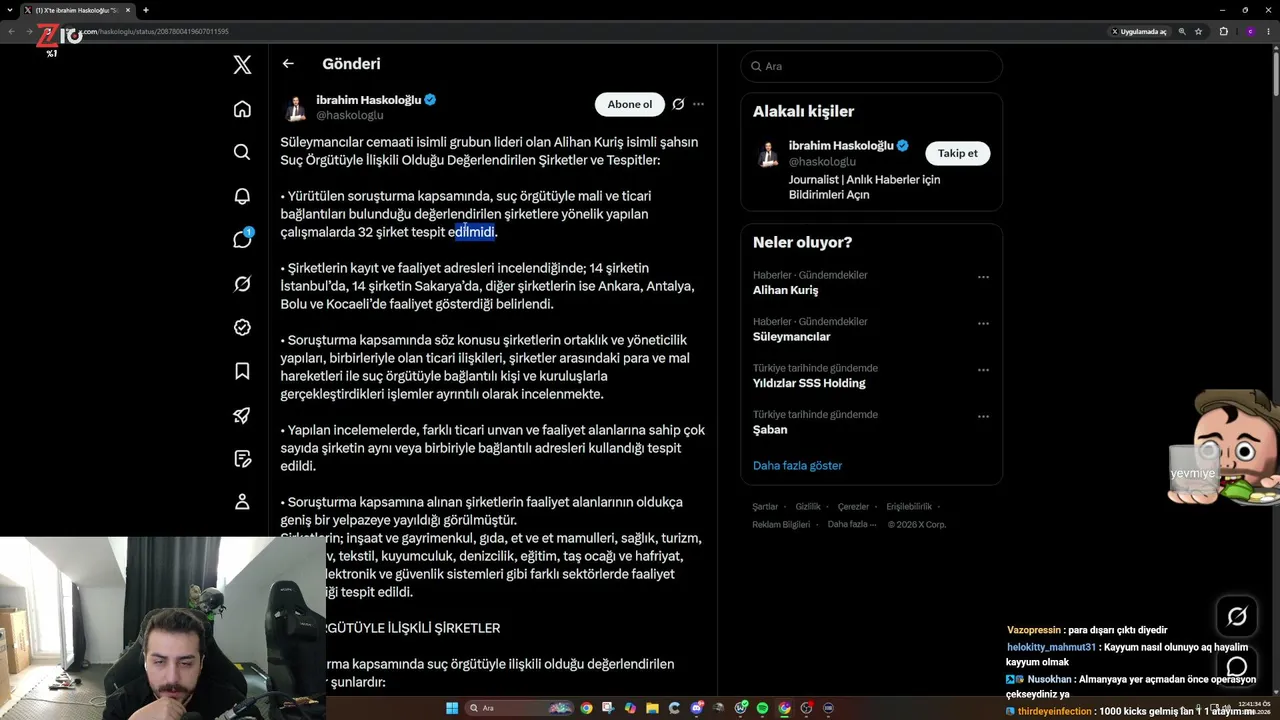Open the Erişilebilirlik footer link
Image resolution: width=1280 pixels, height=720 pixels.
pos(909,507)
